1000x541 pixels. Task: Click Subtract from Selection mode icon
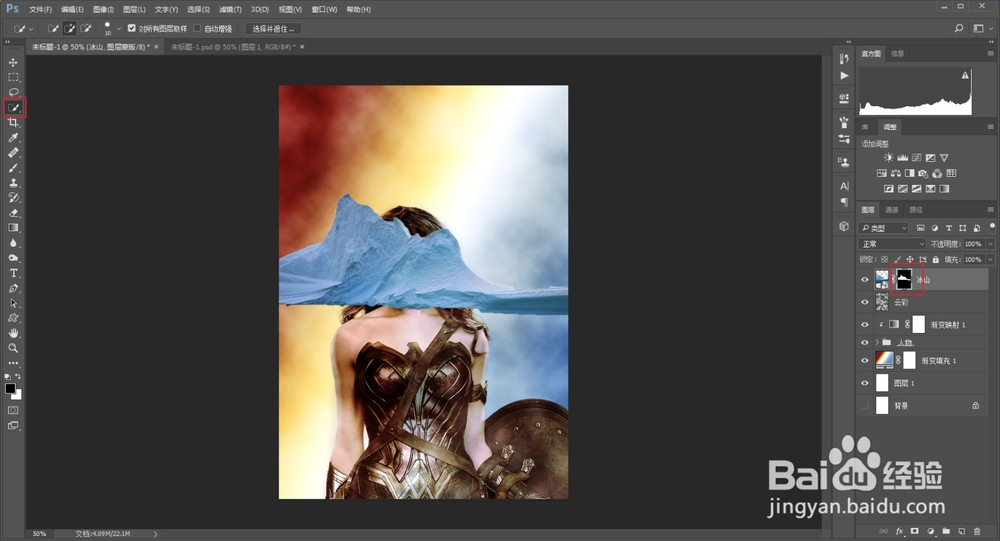click(x=85, y=29)
